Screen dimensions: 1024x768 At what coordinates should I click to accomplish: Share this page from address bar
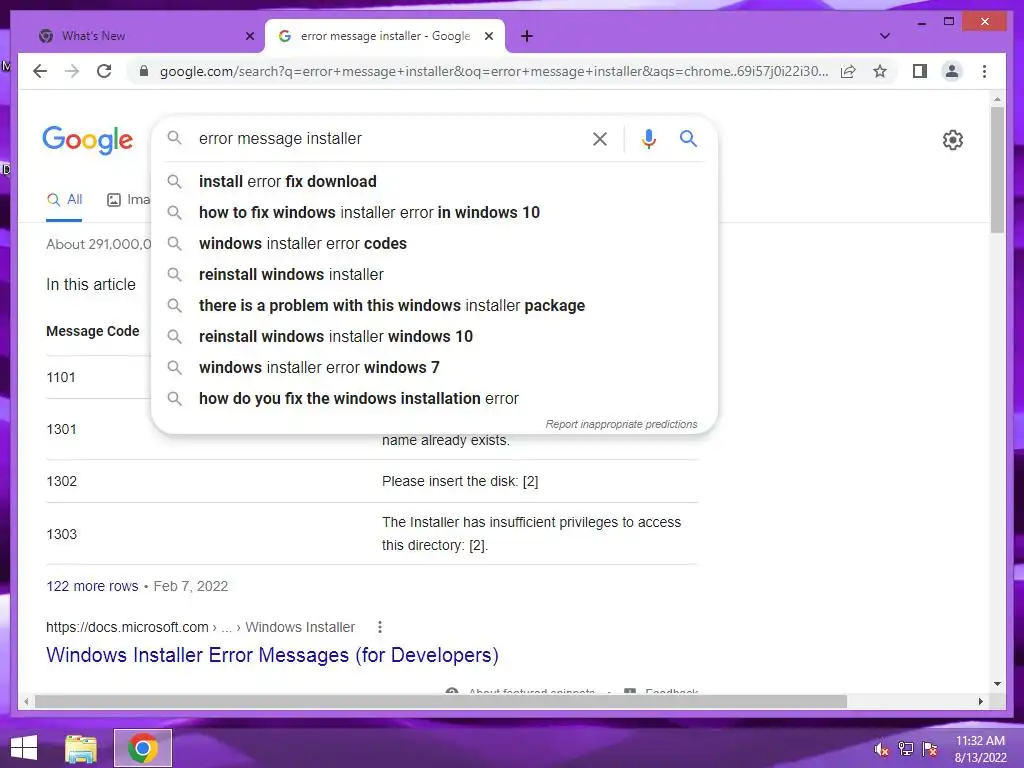tap(848, 71)
